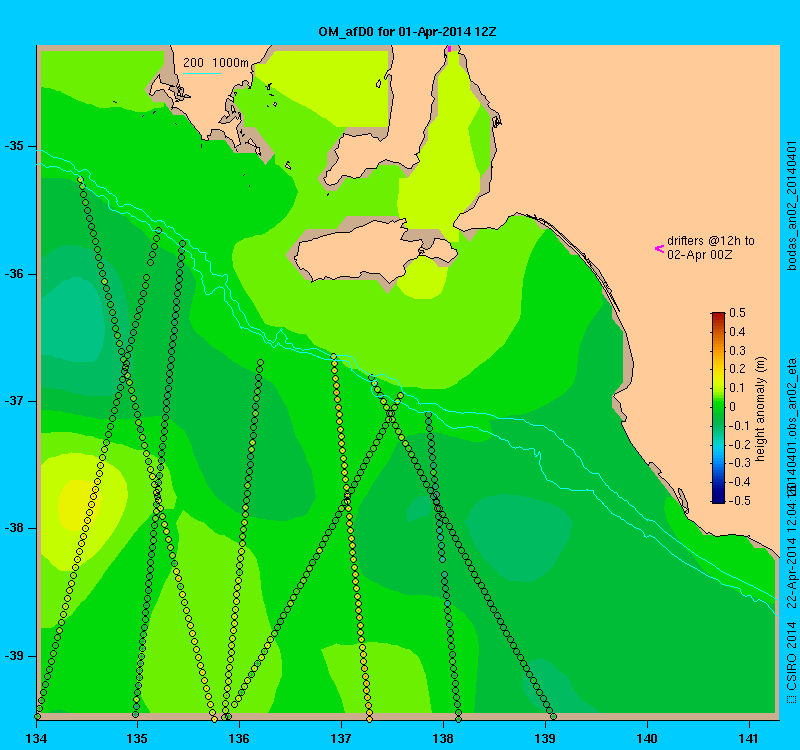Viewport: 800px width, 750px height.
Task: Click the '-0.2' color bar label
Action: tap(739, 444)
